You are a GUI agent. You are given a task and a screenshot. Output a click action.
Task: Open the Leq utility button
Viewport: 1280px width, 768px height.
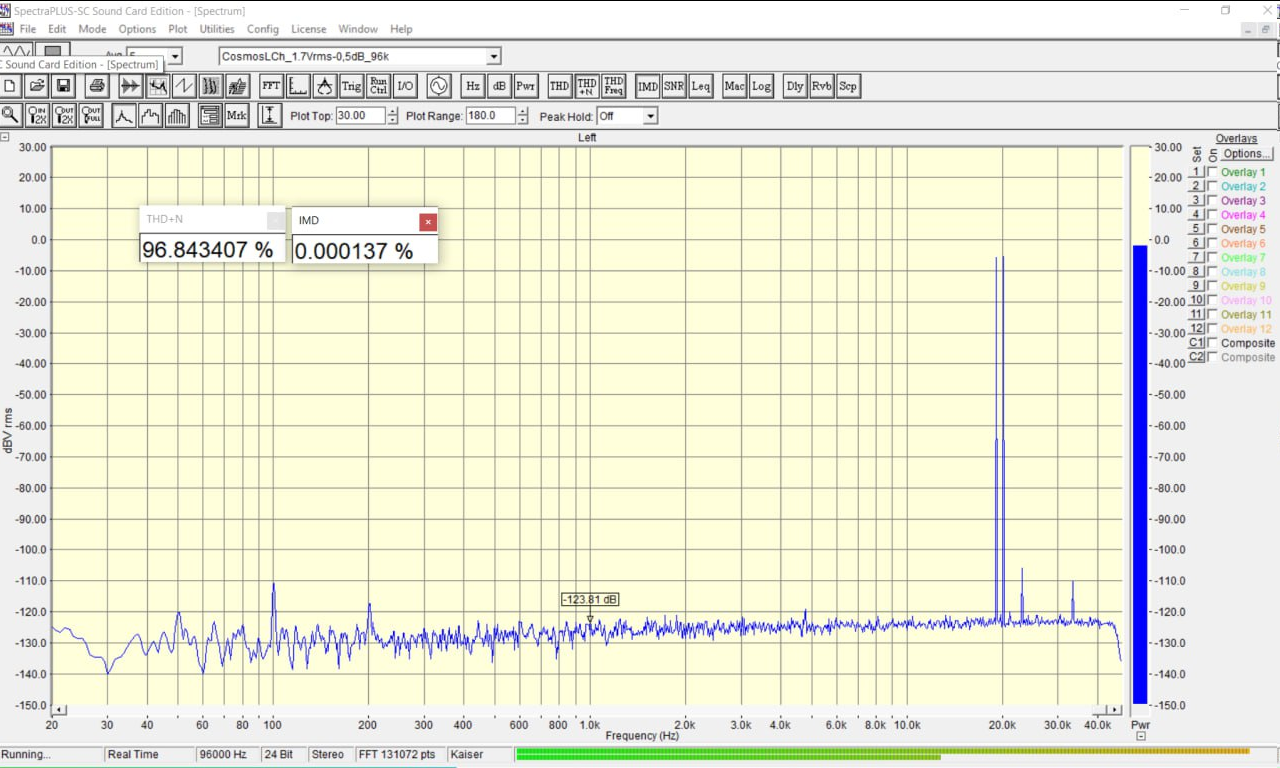pyautogui.click(x=701, y=86)
